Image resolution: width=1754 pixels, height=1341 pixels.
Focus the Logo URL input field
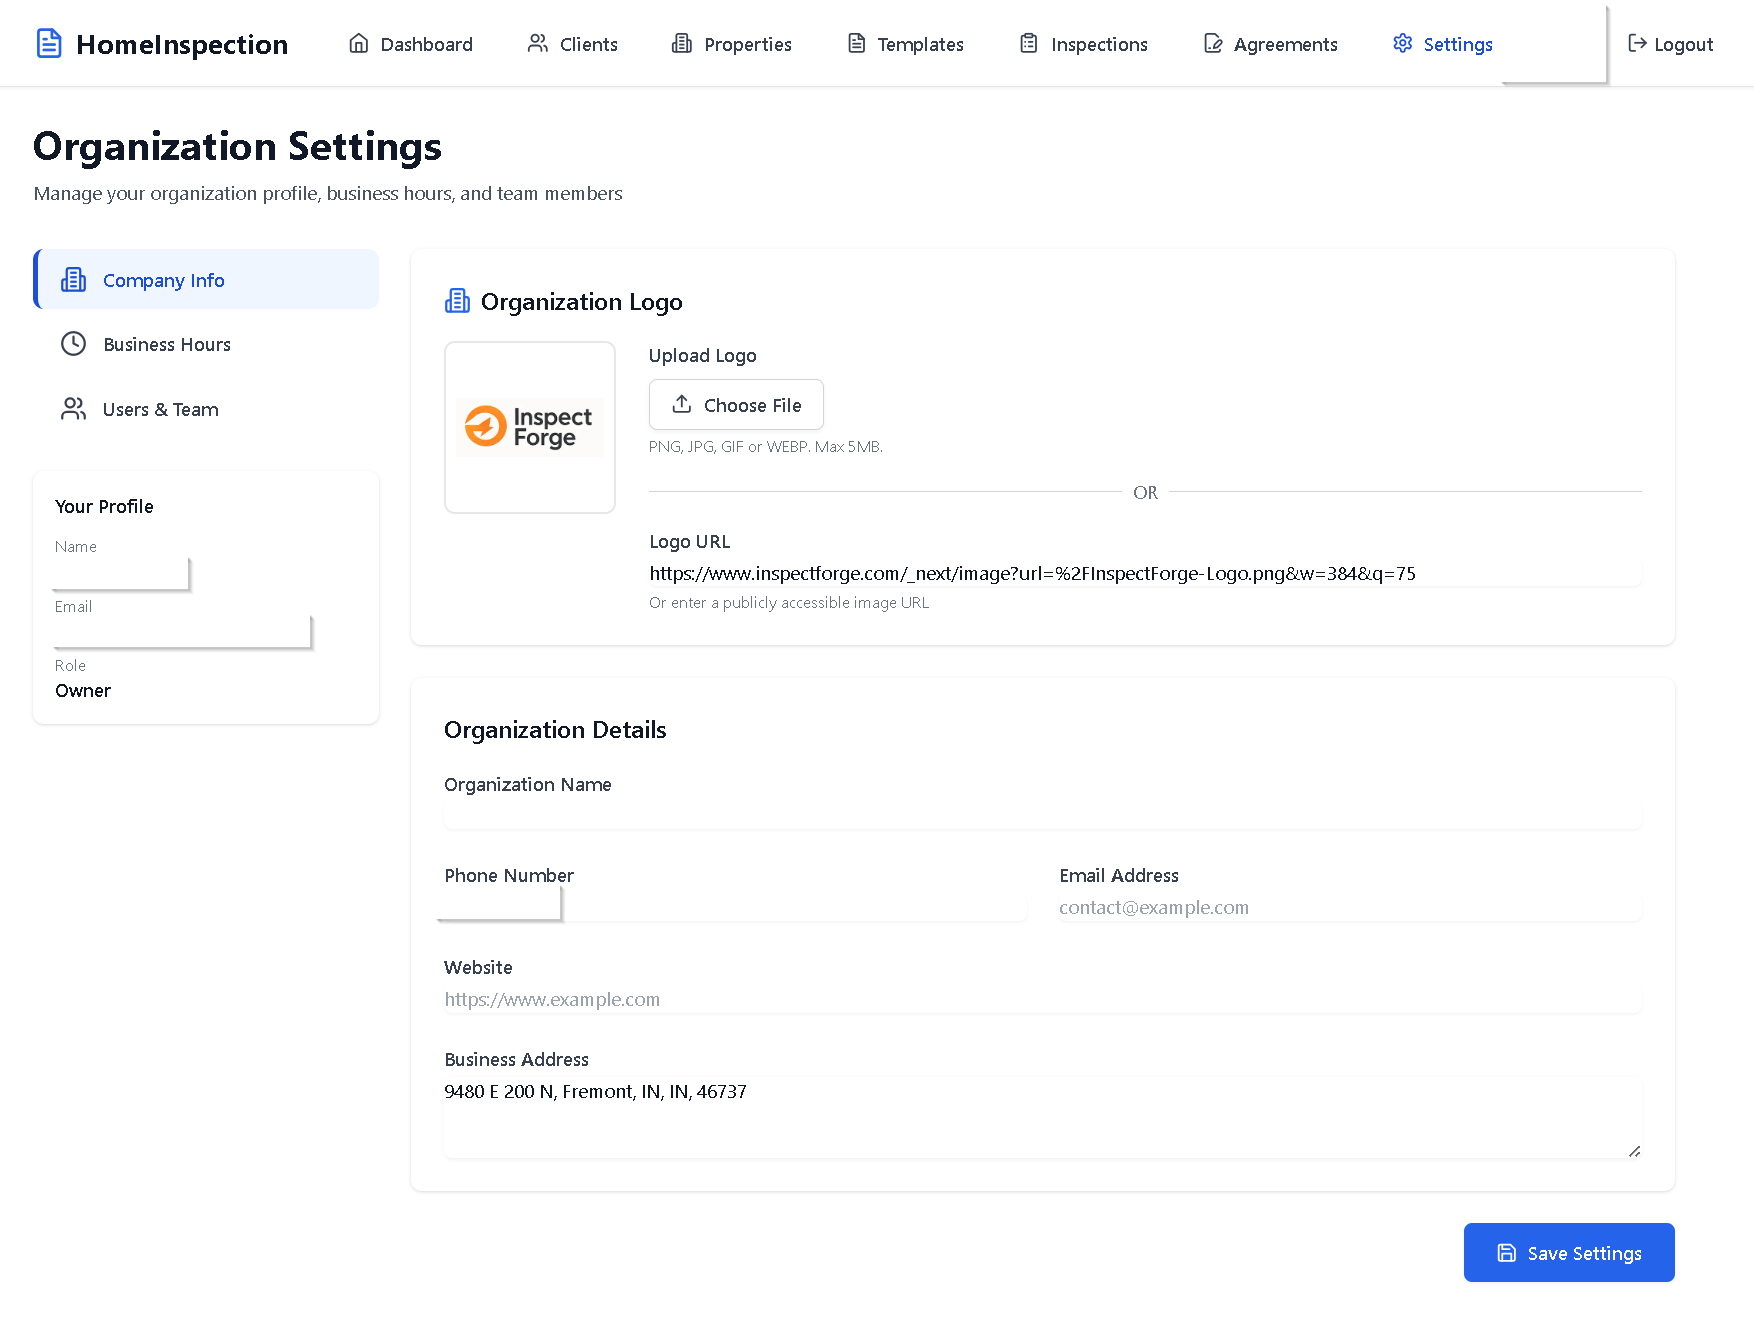[x=1144, y=573]
